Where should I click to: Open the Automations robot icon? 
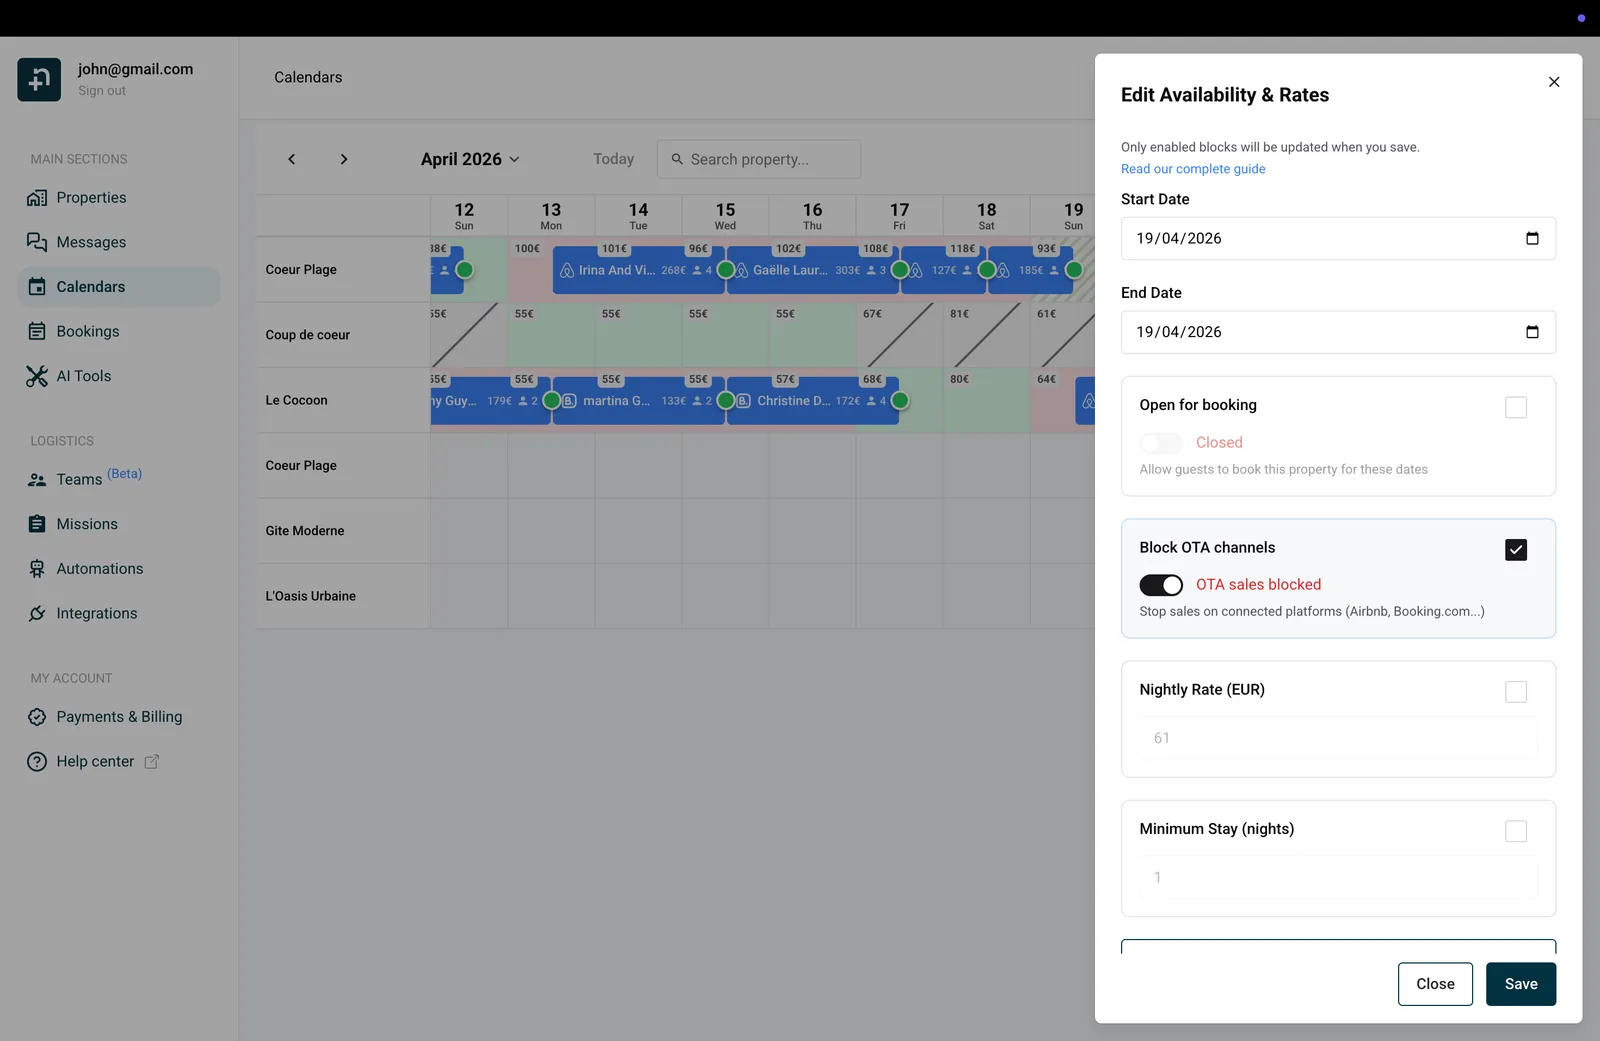[37, 569]
